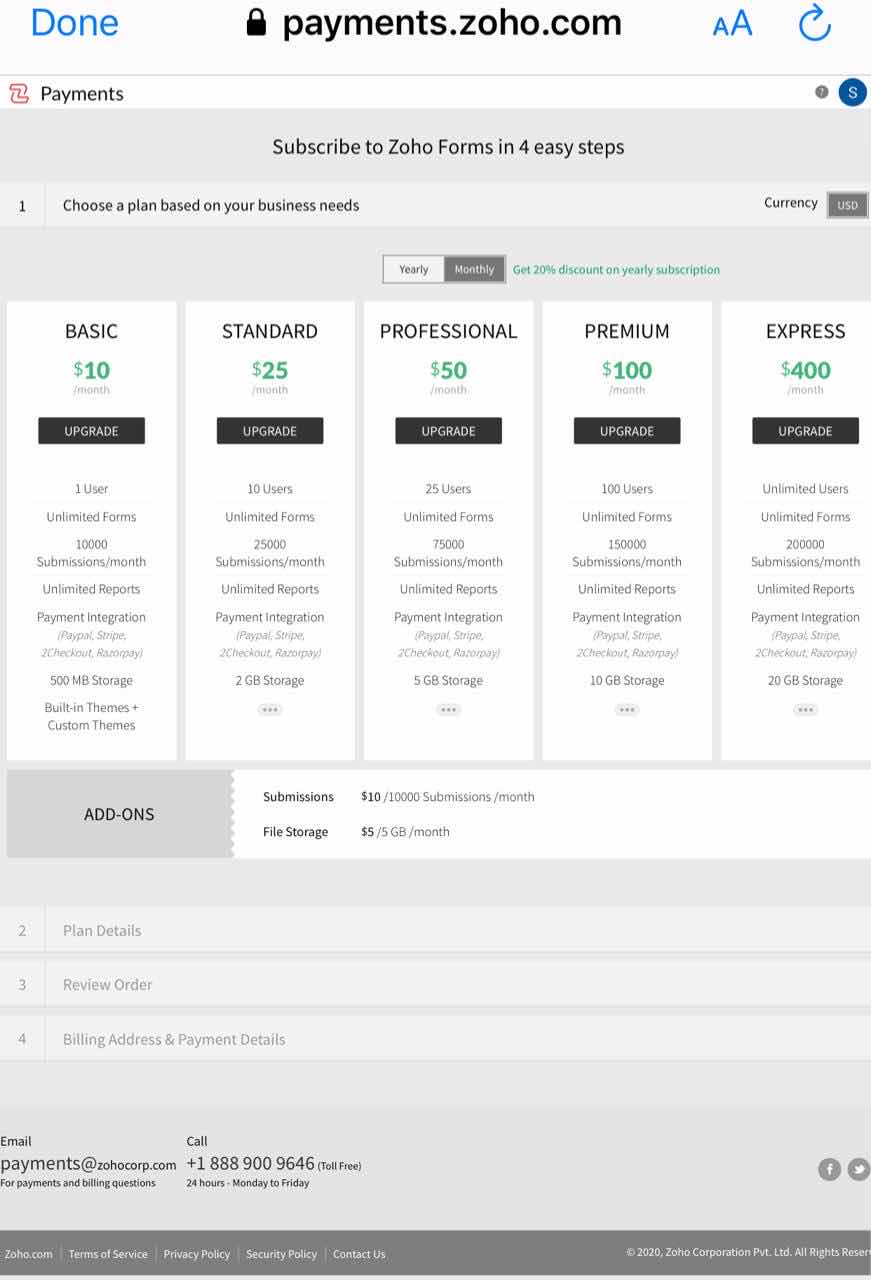871x1280 pixels.
Task: Upgrade to the Standard plan
Action: click(x=270, y=431)
